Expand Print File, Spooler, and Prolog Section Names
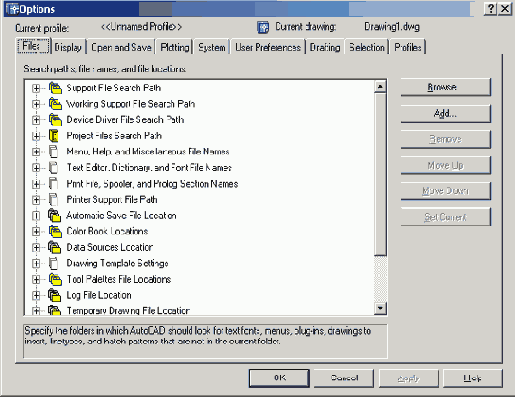 tap(36, 184)
